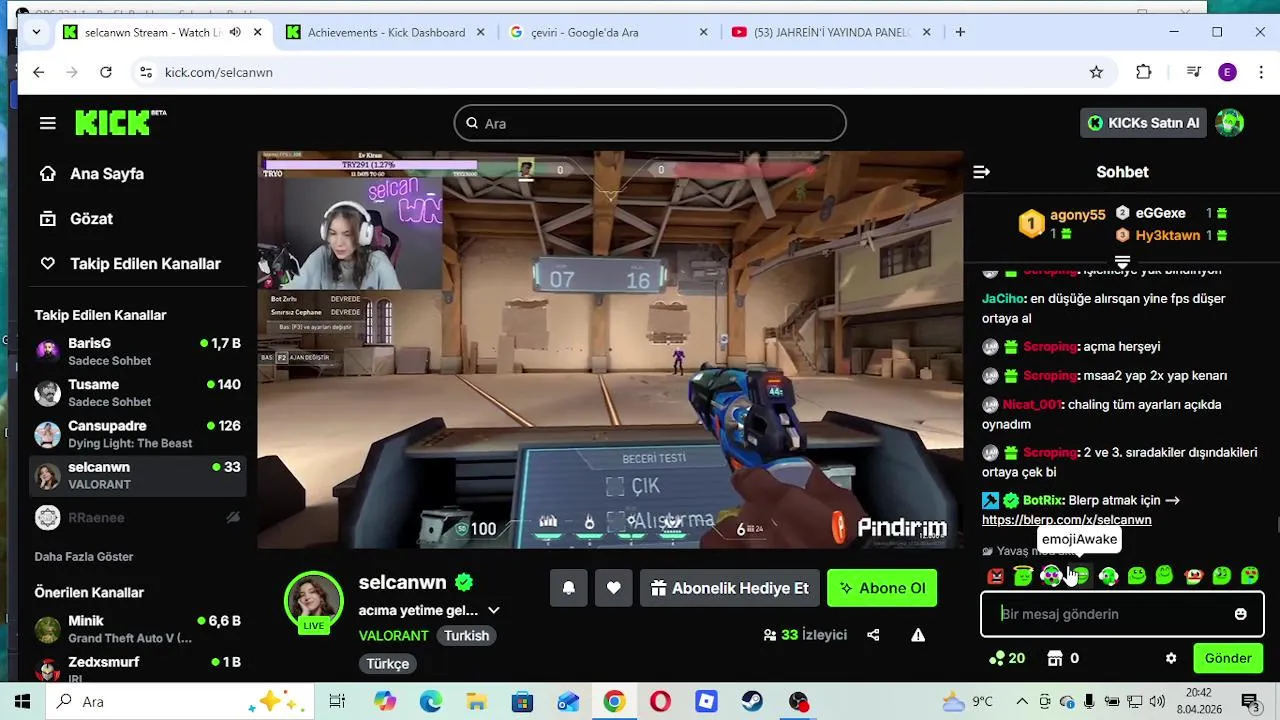Image resolution: width=1280 pixels, height=720 pixels.
Task: Show hidden system tray icons
Action: coord(1022,702)
